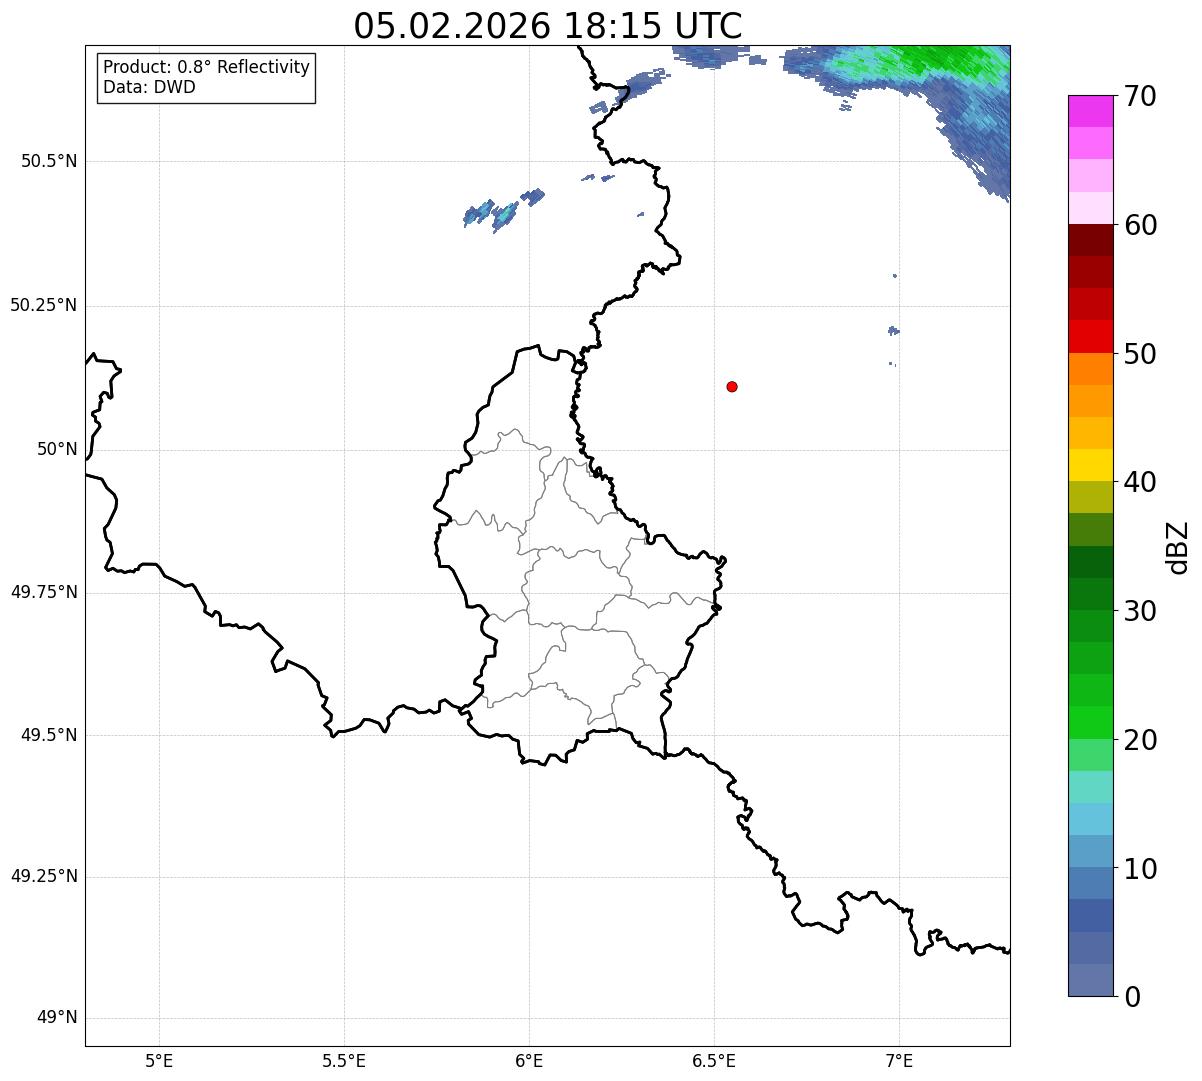Screen dimensions: 1202x1081
Task: Click the Product: 0.8° Reflectivity label
Action: 207,67
